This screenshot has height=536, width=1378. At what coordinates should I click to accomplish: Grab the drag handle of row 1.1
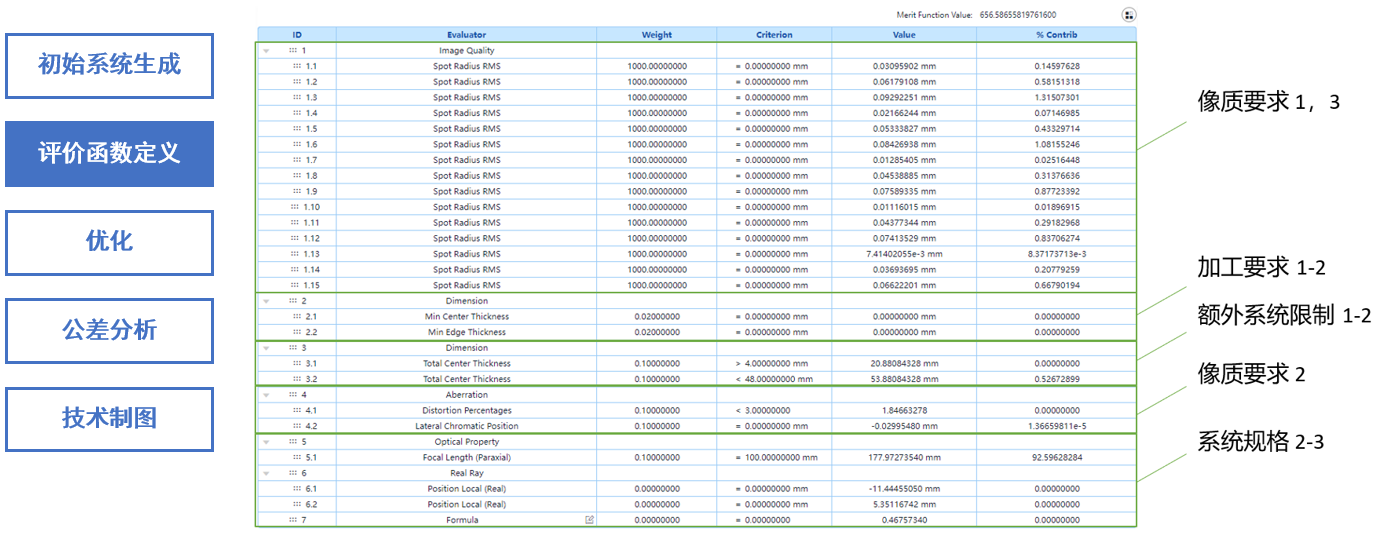click(296, 66)
